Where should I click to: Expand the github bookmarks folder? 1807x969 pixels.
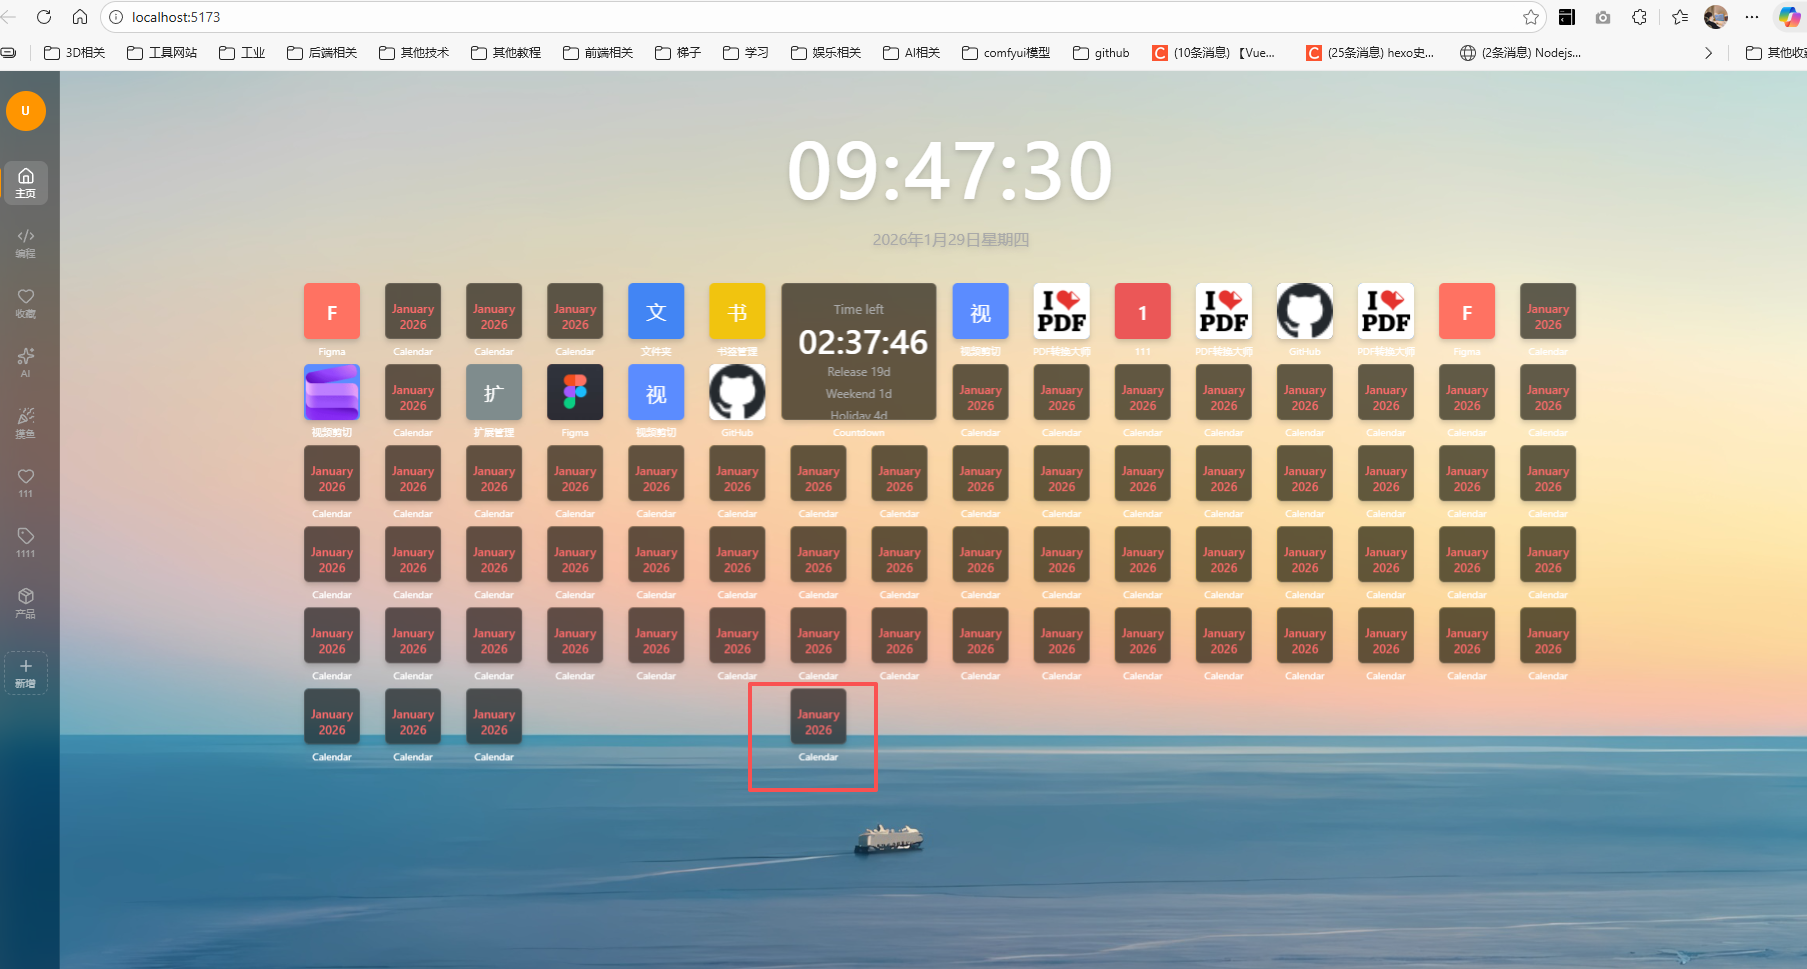[x=1101, y=53]
